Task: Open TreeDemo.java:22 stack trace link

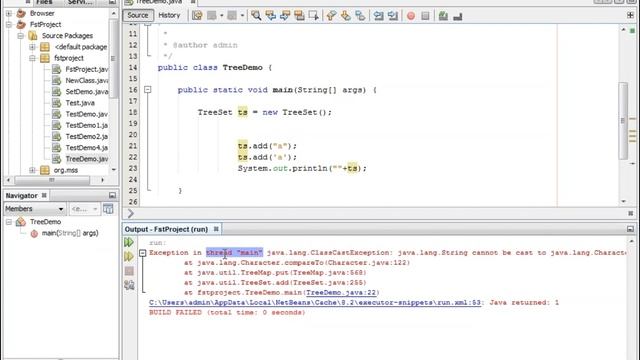Action: point(341,293)
